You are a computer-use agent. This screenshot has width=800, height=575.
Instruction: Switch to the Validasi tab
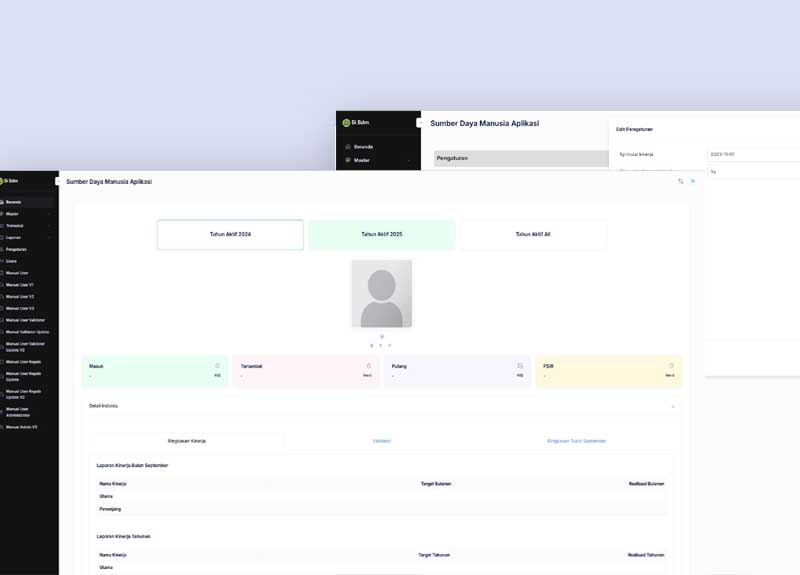(381, 440)
